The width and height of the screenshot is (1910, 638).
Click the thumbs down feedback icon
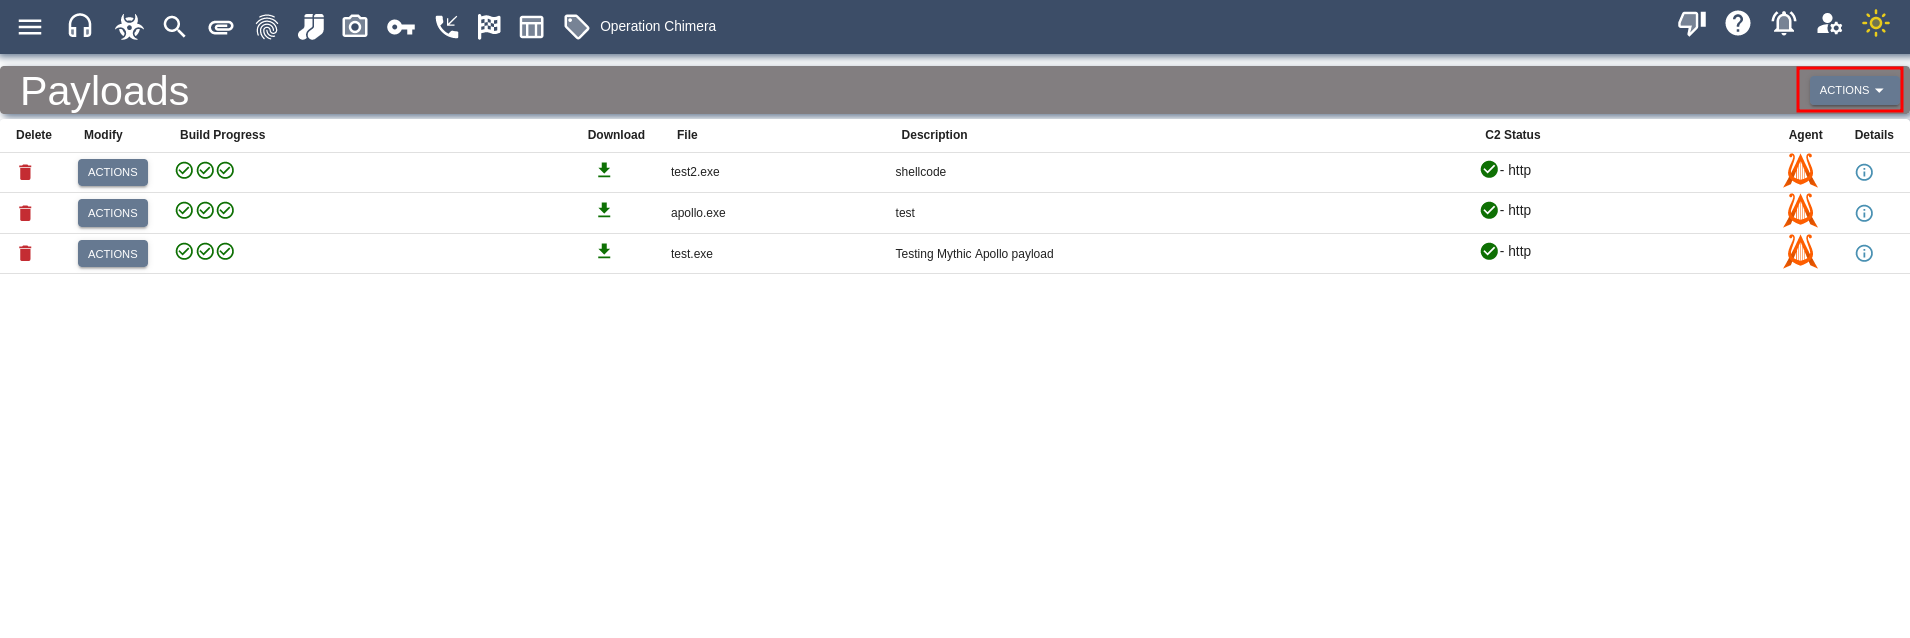(1692, 23)
